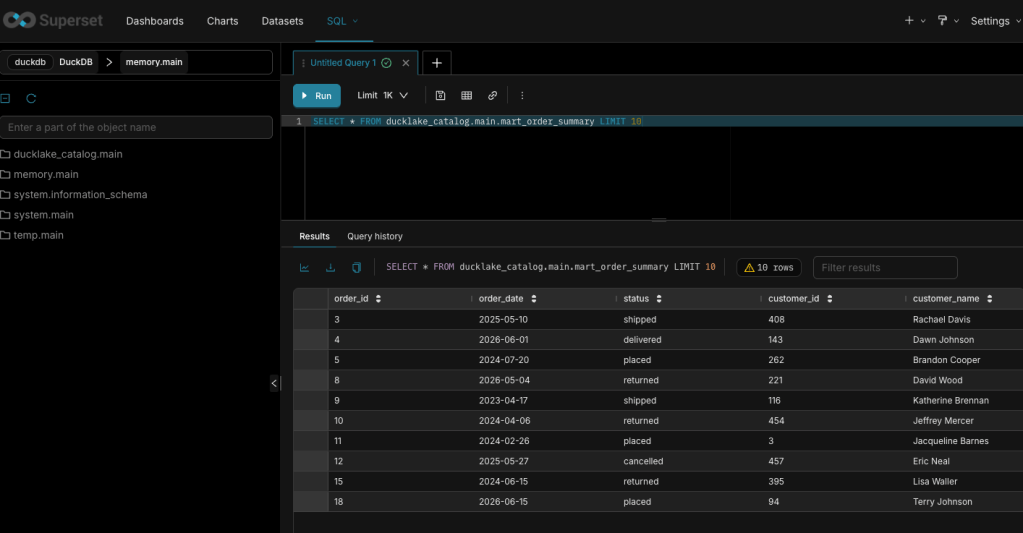
Task: Open the plus create-new menu
Action: tap(915, 21)
